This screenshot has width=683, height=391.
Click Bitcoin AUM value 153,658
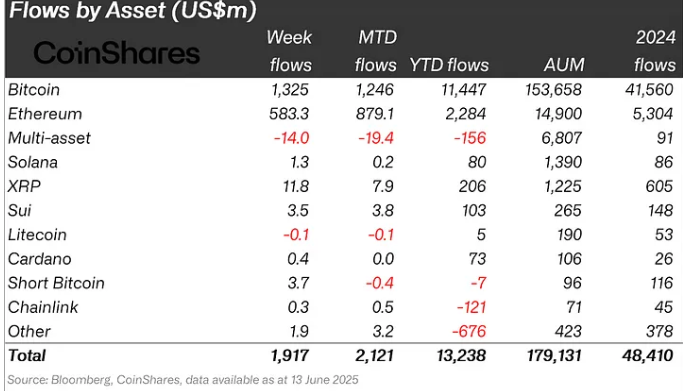click(x=553, y=90)
